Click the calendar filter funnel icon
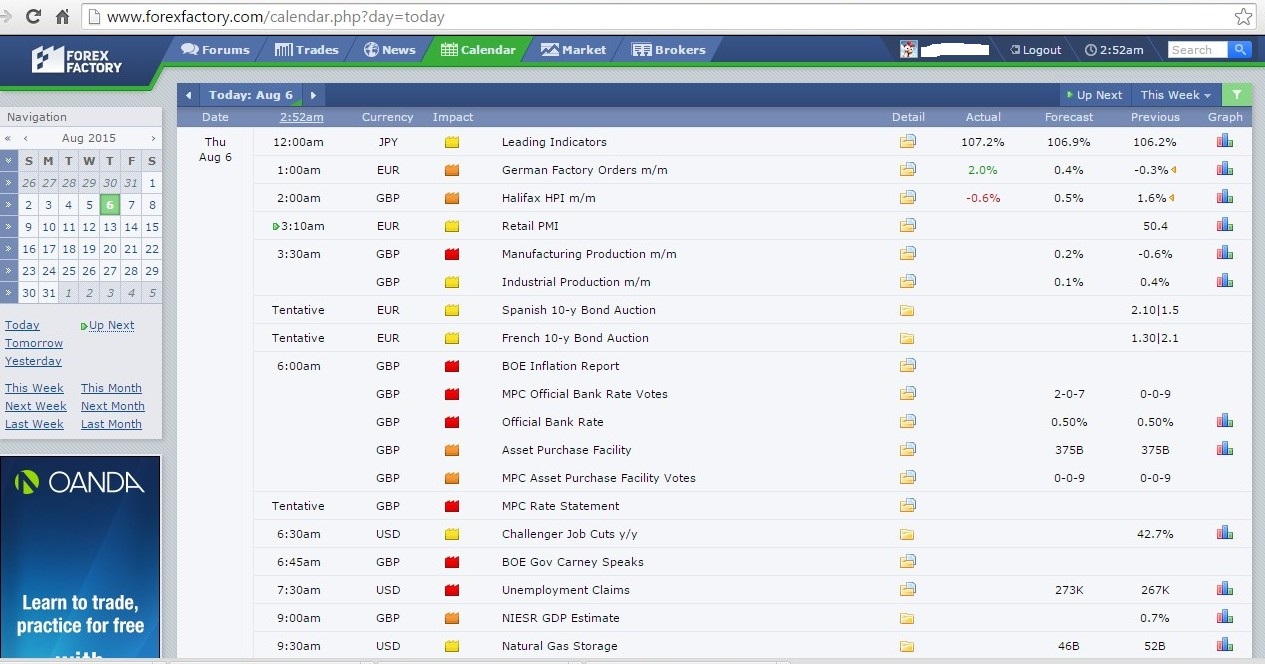The height and width of the screenshot is (664, 1265). click(x=1237, y=95)
